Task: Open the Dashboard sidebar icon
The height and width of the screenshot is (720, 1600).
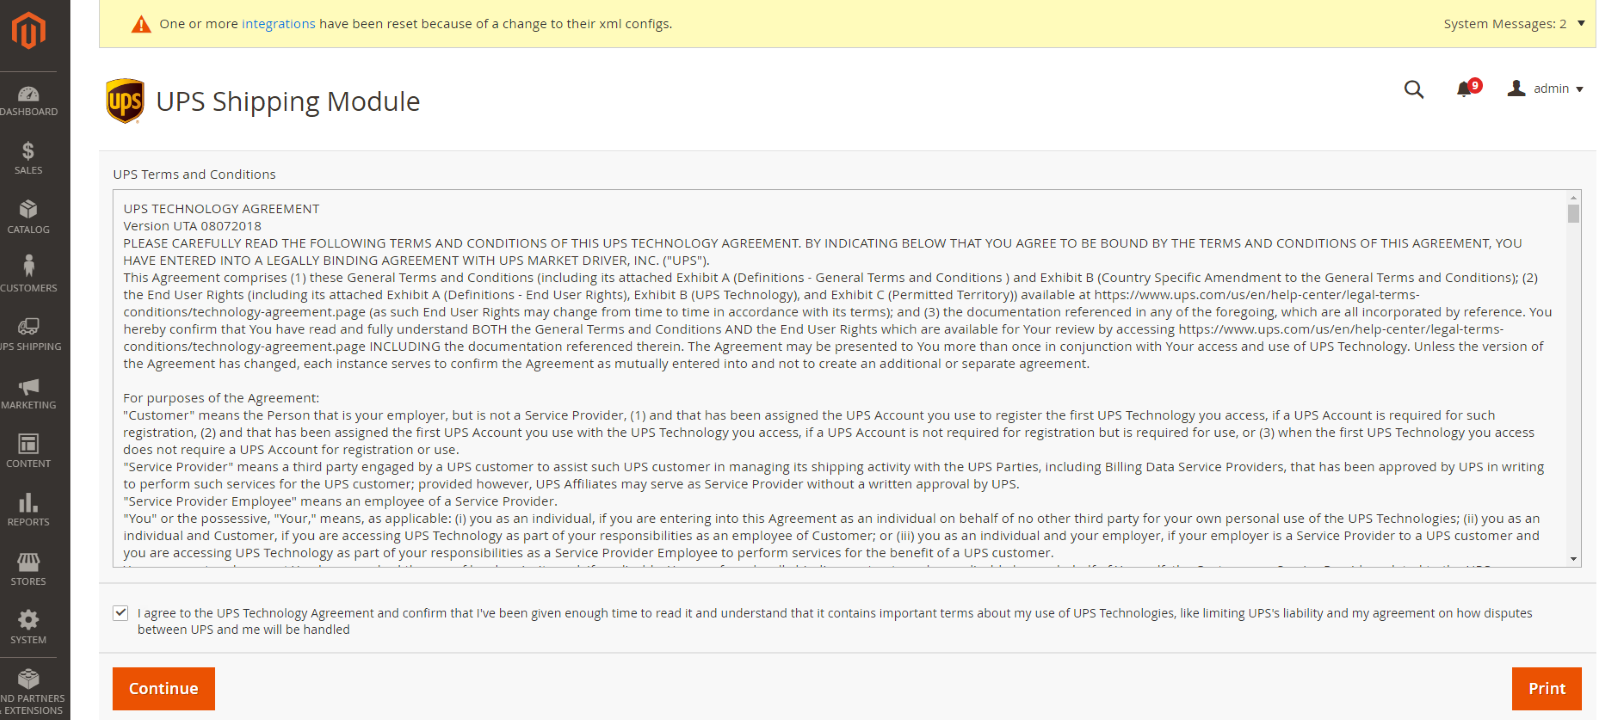Action: point(28,95)
